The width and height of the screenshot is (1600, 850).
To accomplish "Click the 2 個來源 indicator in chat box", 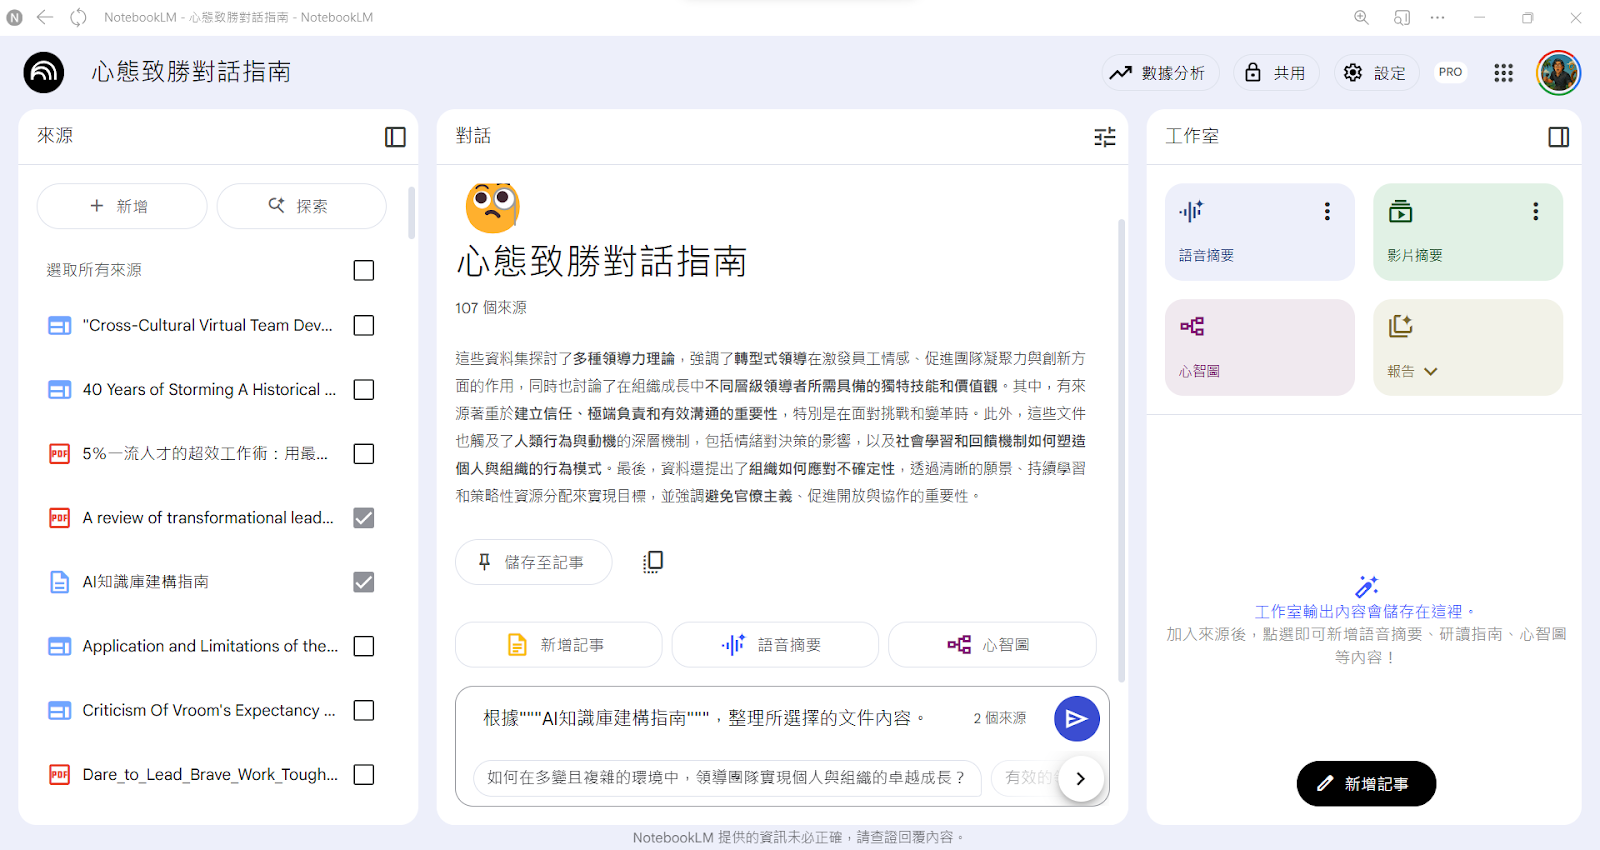I will tap(1000, 718).
